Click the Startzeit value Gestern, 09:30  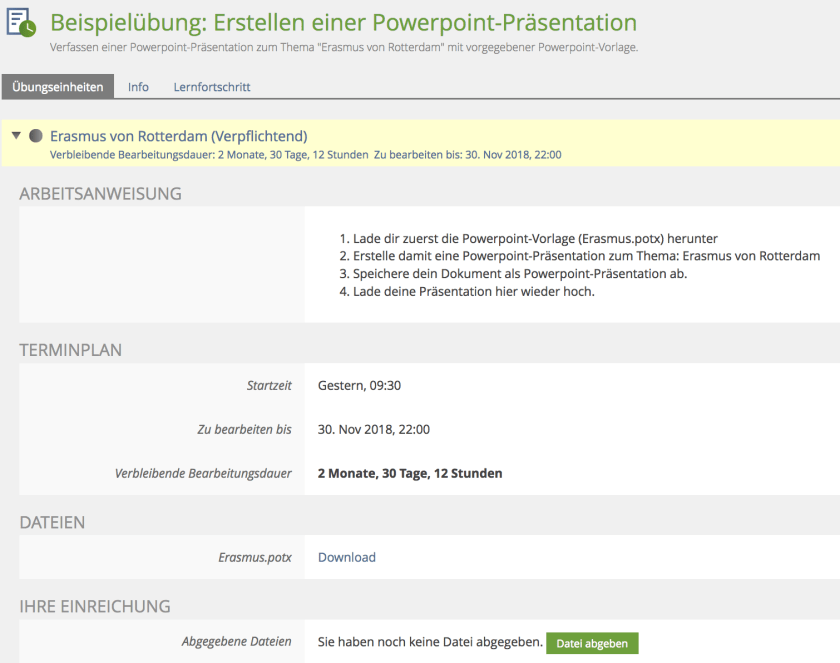(360, 384)
